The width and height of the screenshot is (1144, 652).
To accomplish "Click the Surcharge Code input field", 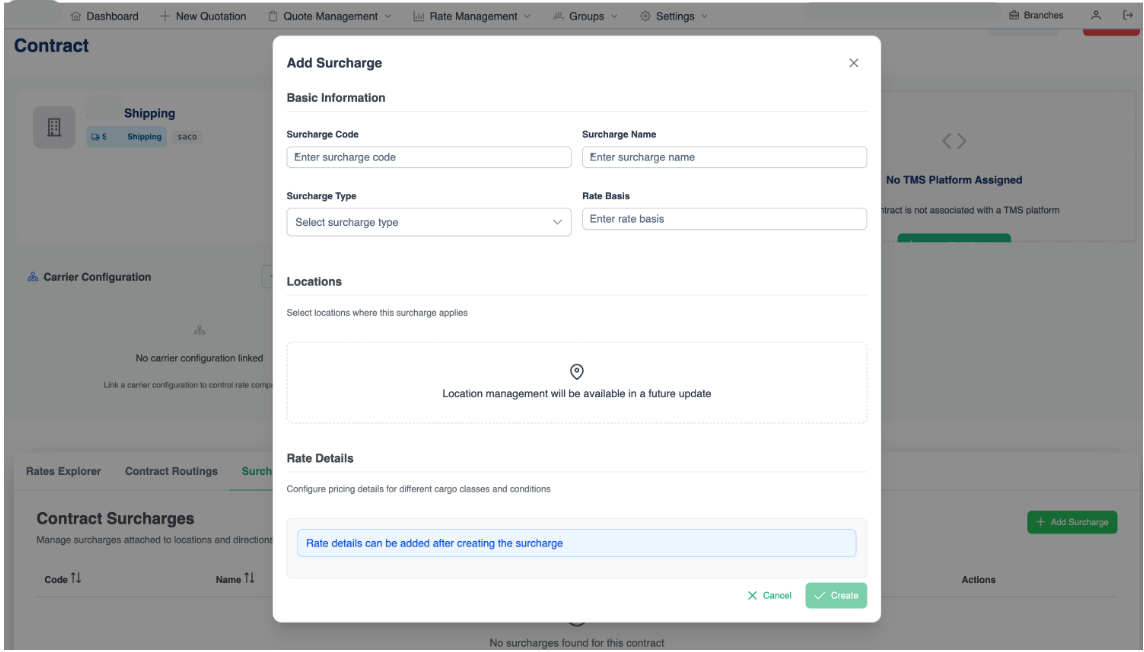I will click(x=428, y=157).
